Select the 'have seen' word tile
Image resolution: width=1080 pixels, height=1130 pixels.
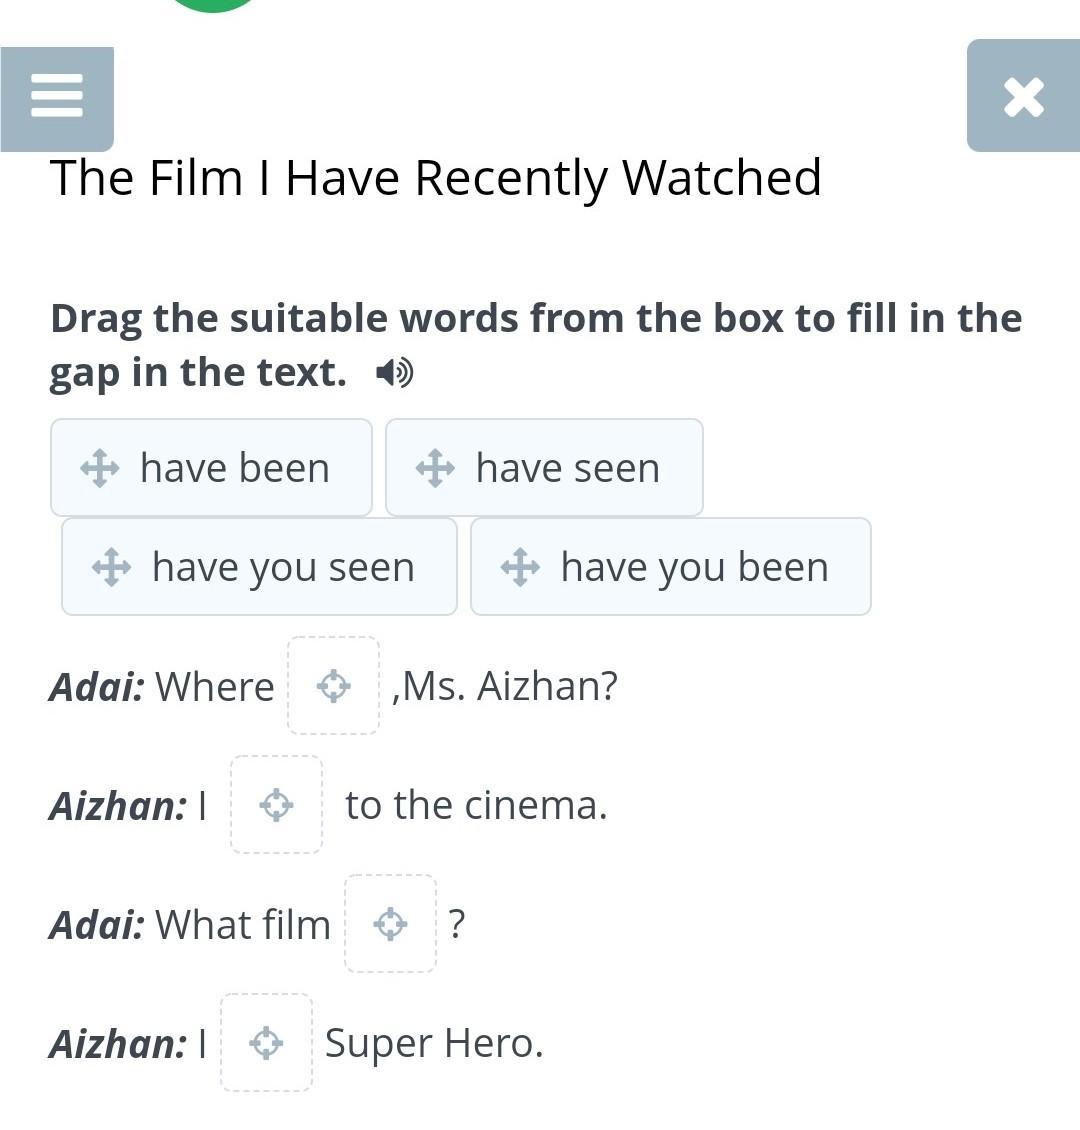coord(544,468)
